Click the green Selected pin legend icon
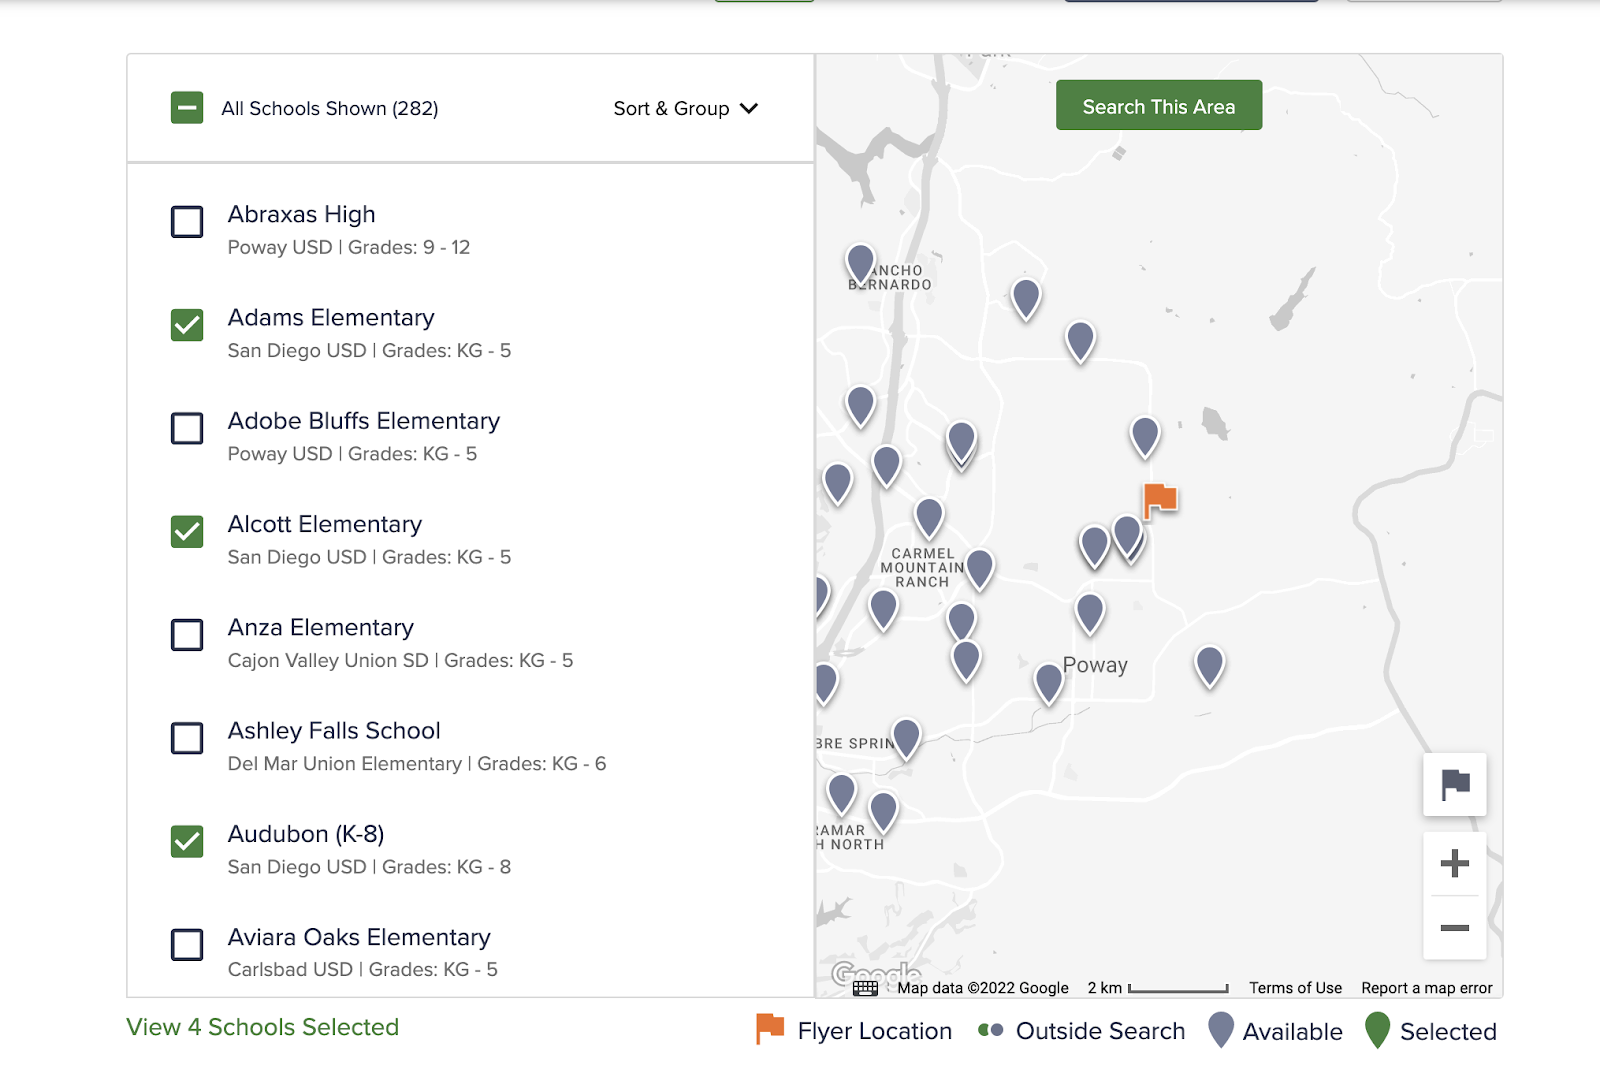Image resolution: width=1600 pixels, height=1088 pixels. 1378,1030
